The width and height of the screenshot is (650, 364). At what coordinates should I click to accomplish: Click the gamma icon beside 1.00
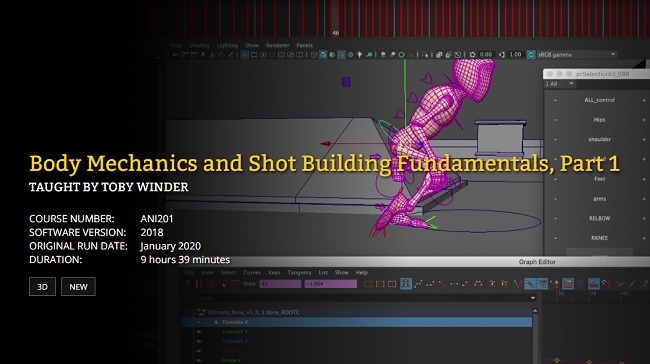(502, 55)
